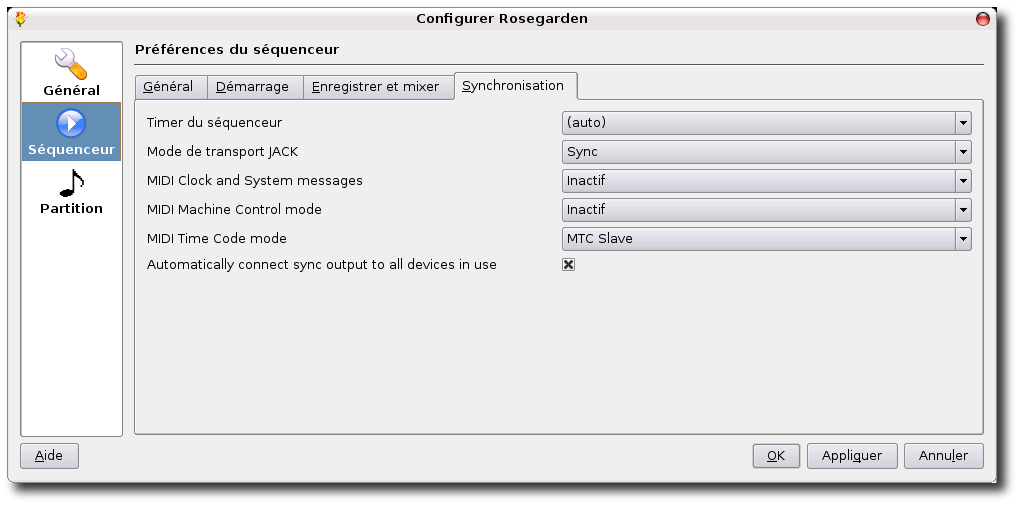The width and height of the screenshot is (1020, 506).
Task: Expand MIDI Machine Control mode dropdown
Action: coord(766,209)
